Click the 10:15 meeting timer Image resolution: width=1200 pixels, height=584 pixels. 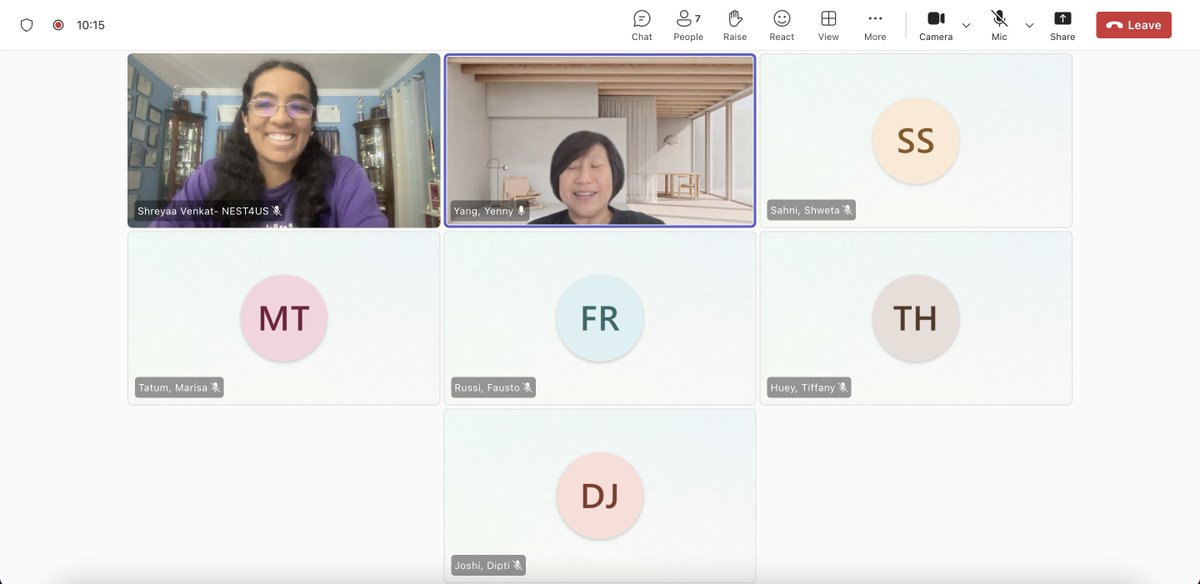tap(91, 25)
